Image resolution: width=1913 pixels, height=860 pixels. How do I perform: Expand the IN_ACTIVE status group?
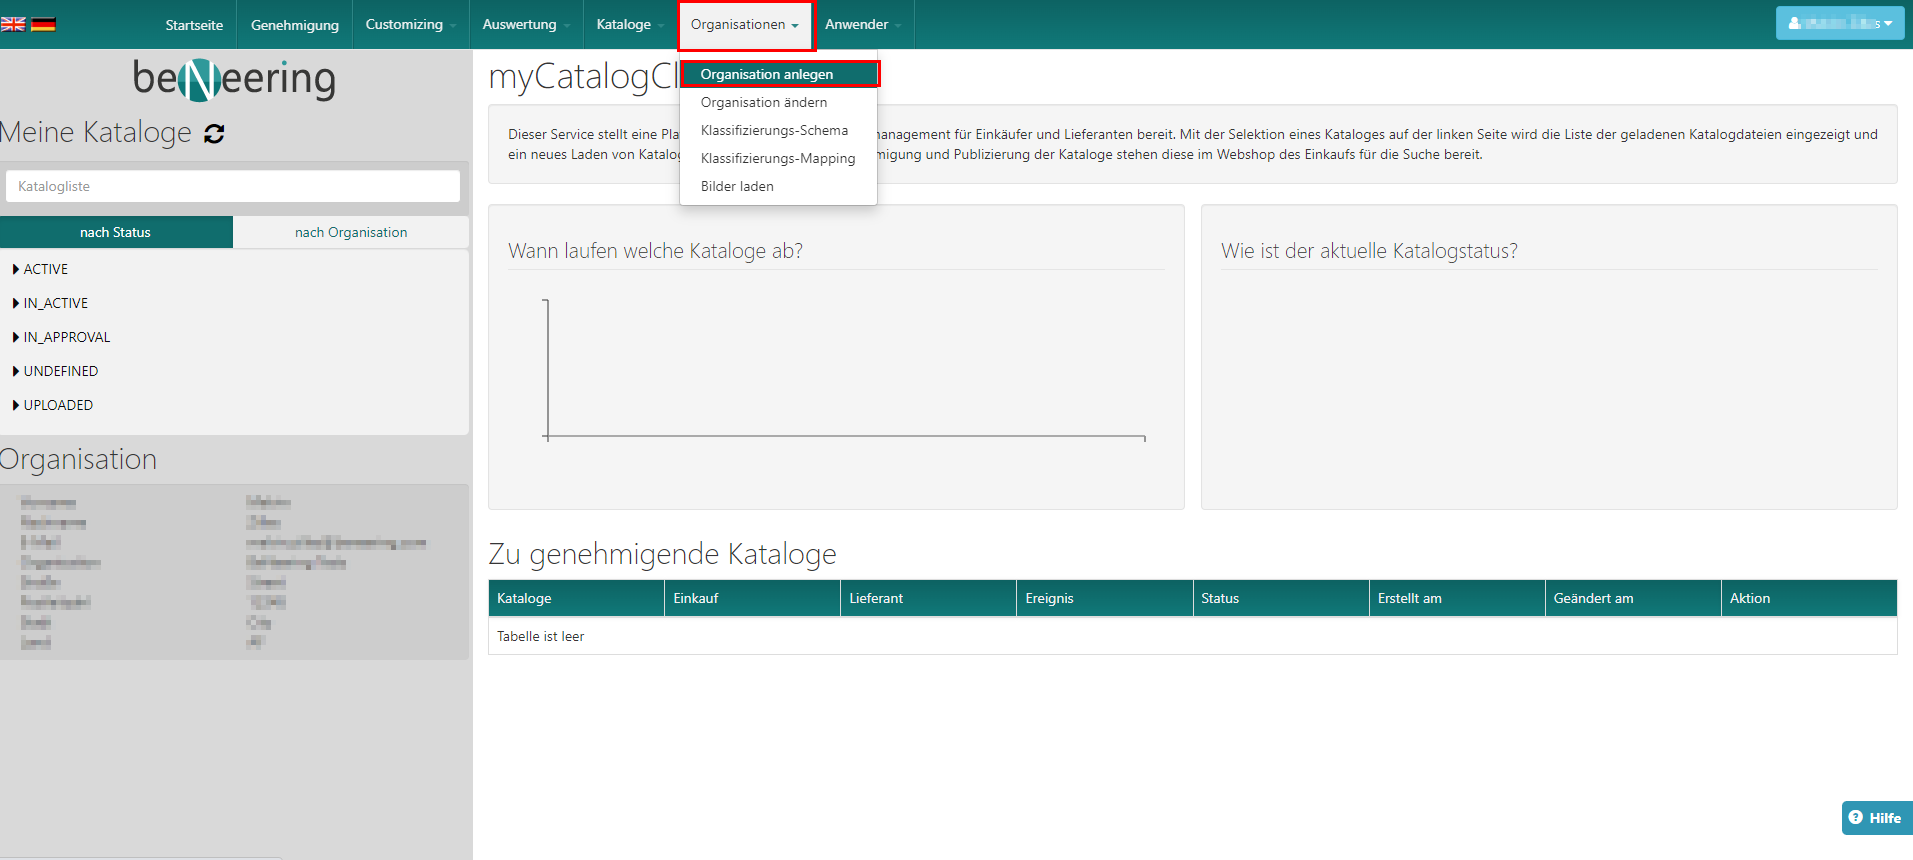click(x=55, y=303)
